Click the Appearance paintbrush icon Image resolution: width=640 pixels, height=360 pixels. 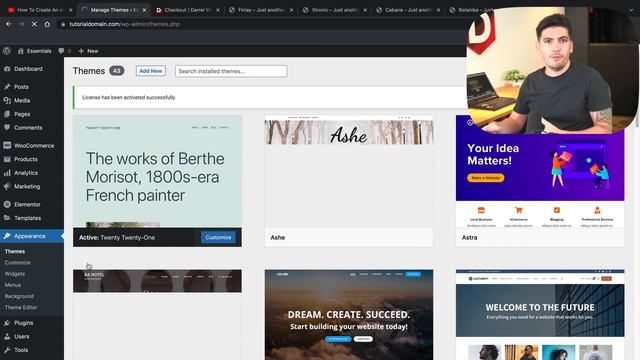[7, 236]
